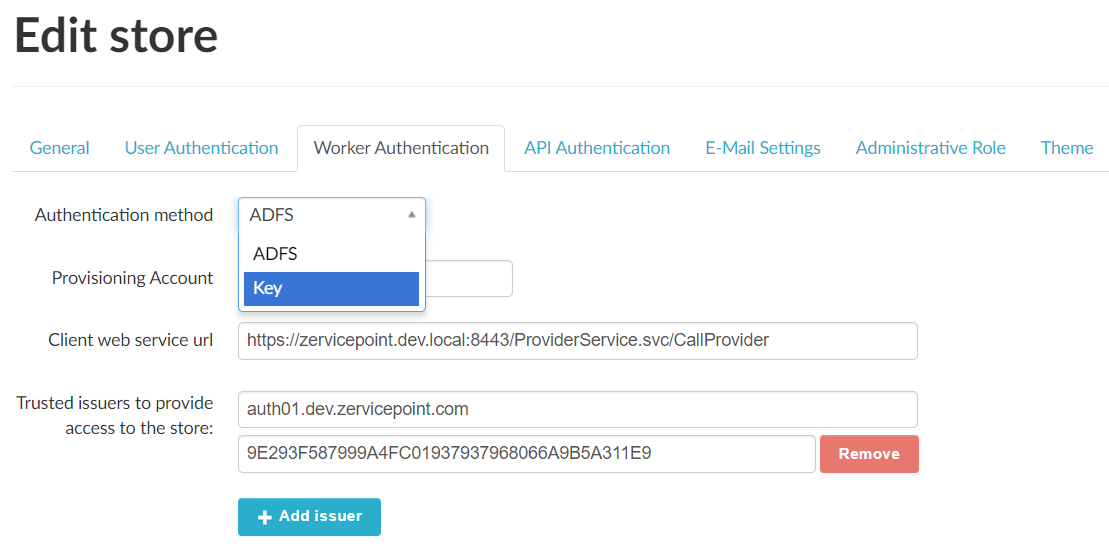Click the Client web service url label
The image size is (1109, 552).
[x=130, y=340]
